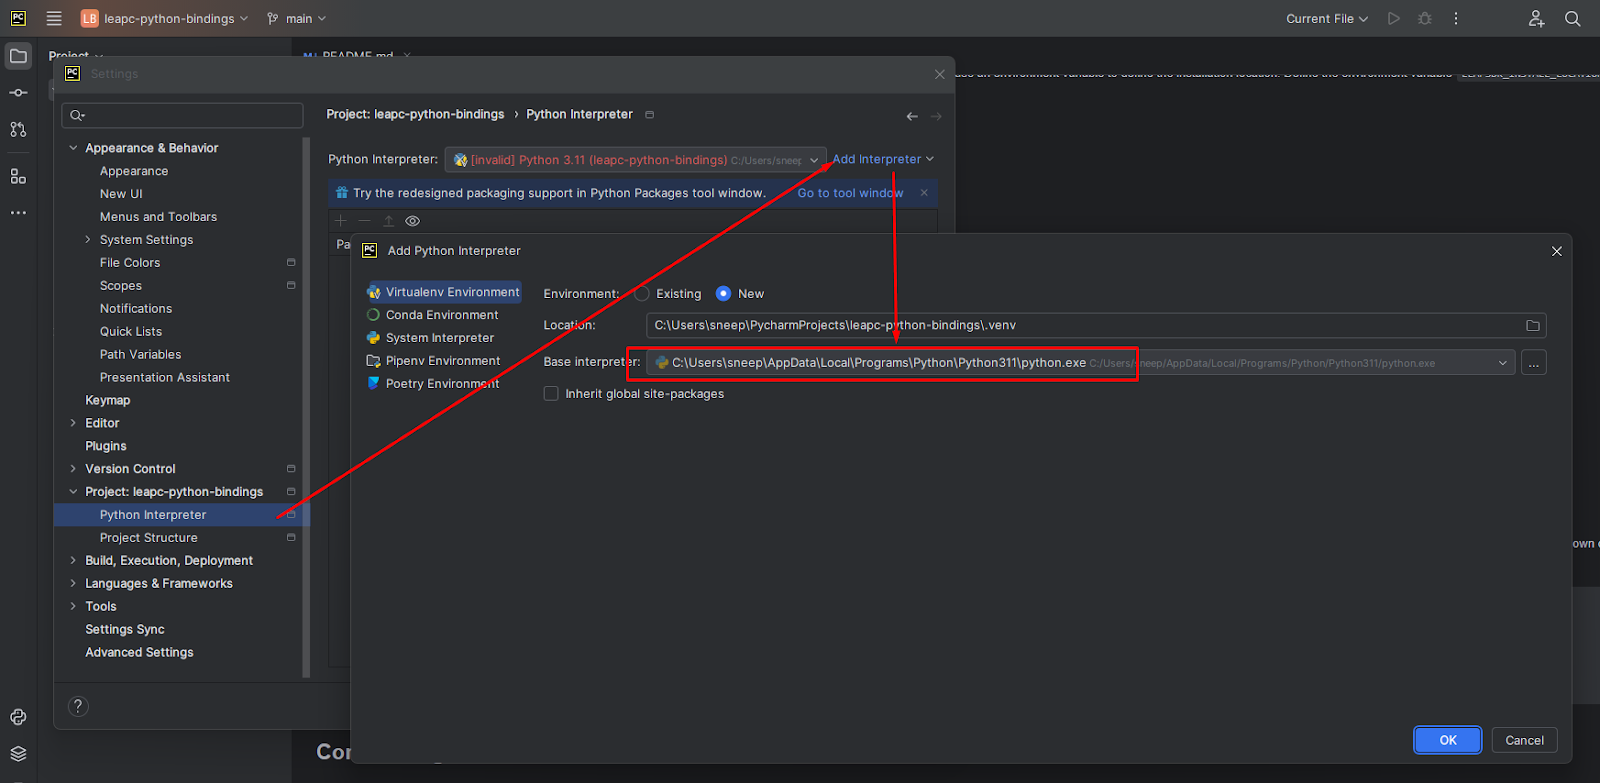1600x783 pixels.
Task: Expand the Tools settings node
Action: click(73, 607)
